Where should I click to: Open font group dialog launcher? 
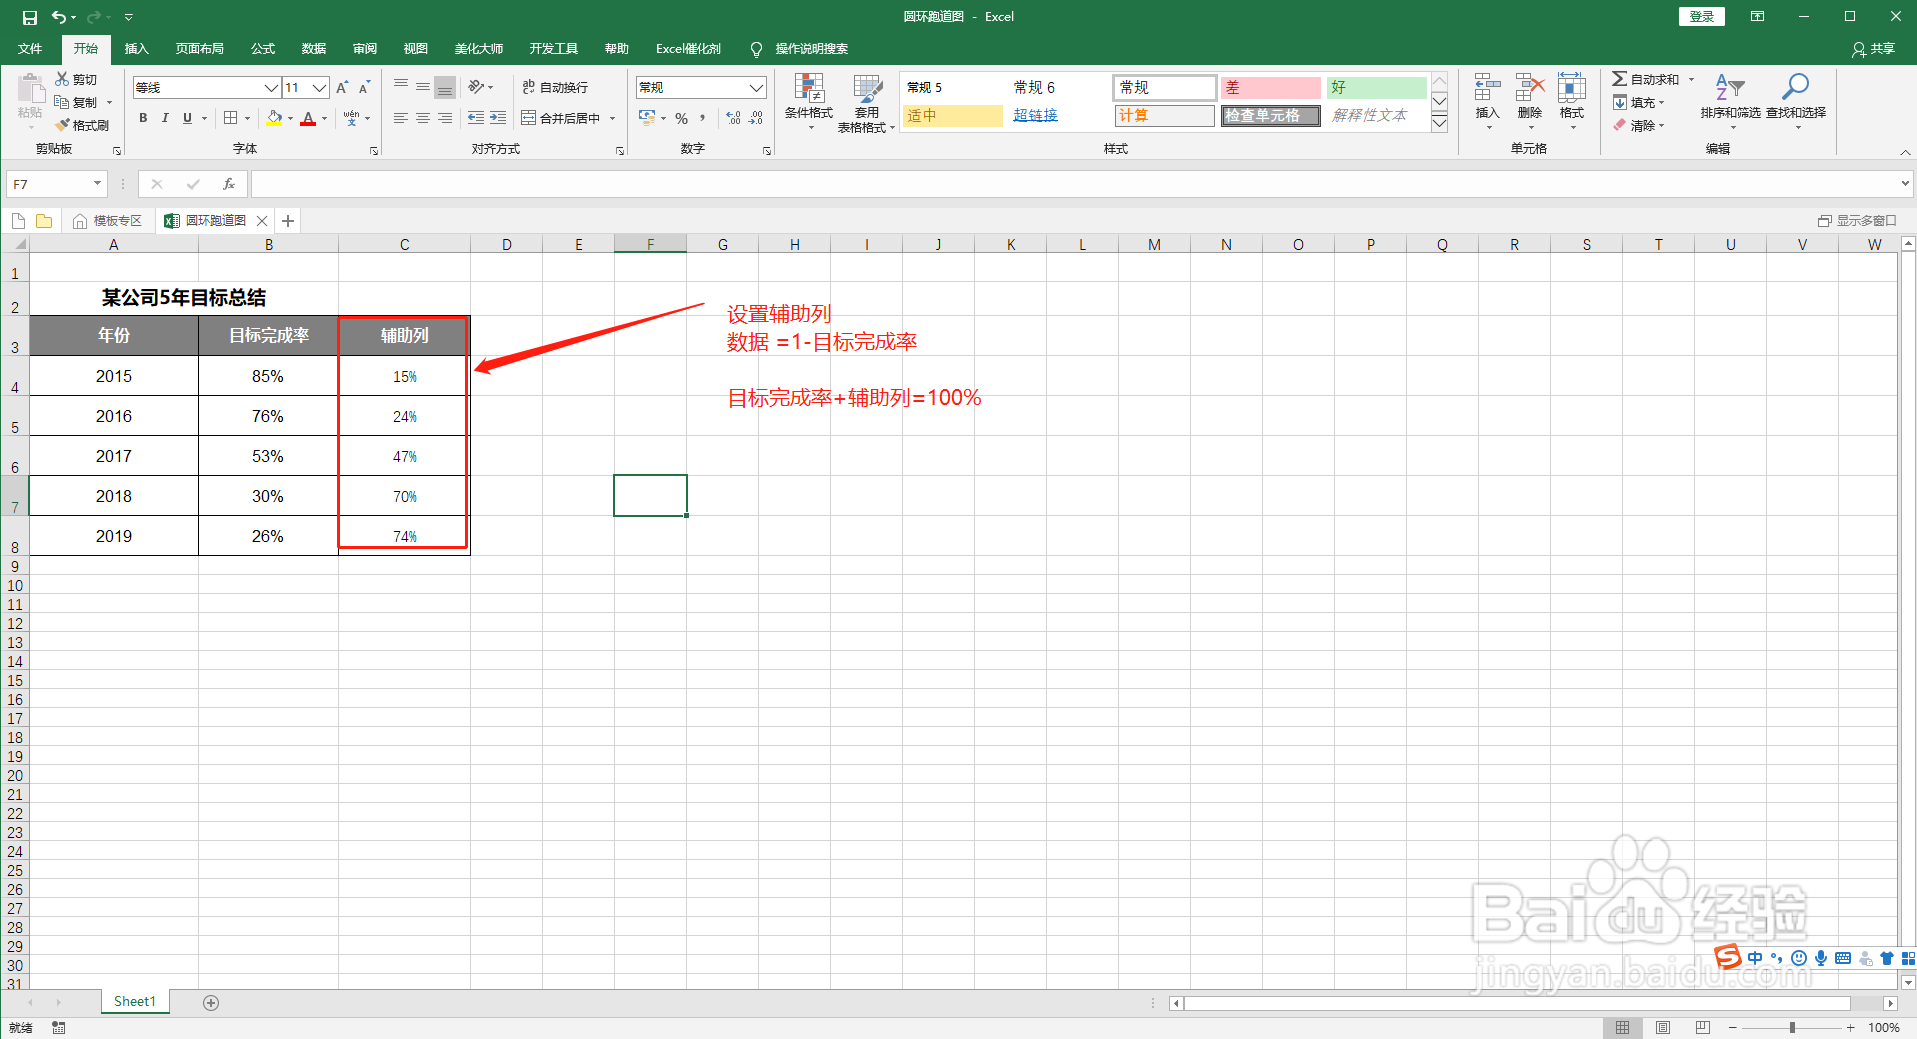(x=374, y=150)
